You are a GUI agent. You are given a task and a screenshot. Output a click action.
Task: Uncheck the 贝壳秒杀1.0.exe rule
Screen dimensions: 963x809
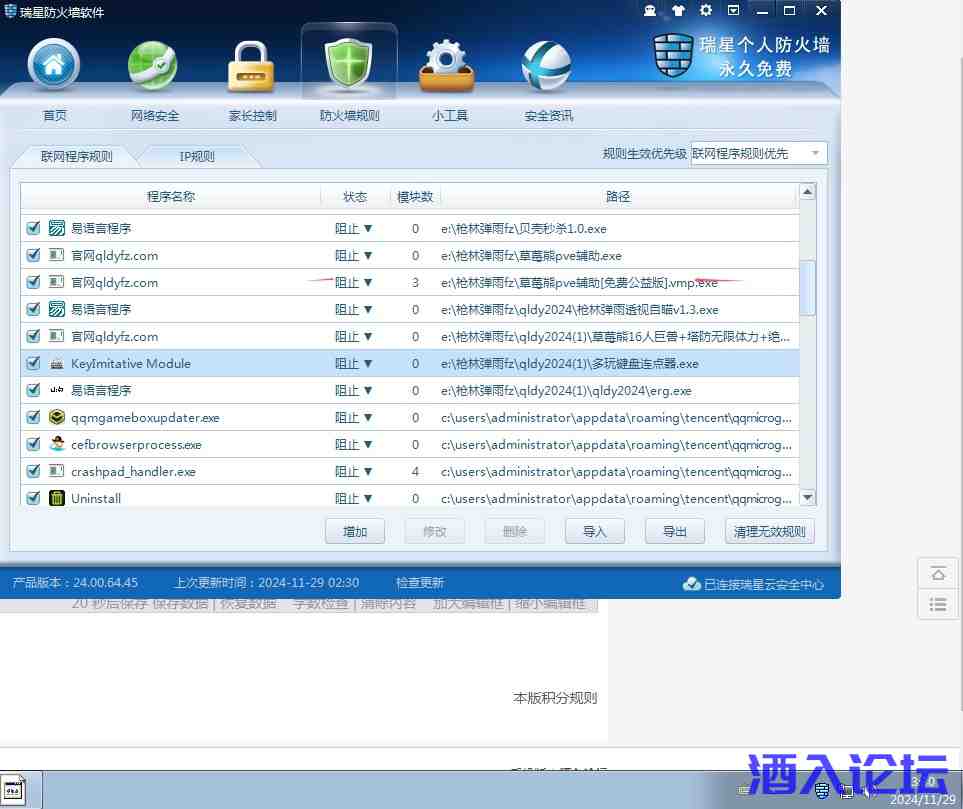click(33, 228)
